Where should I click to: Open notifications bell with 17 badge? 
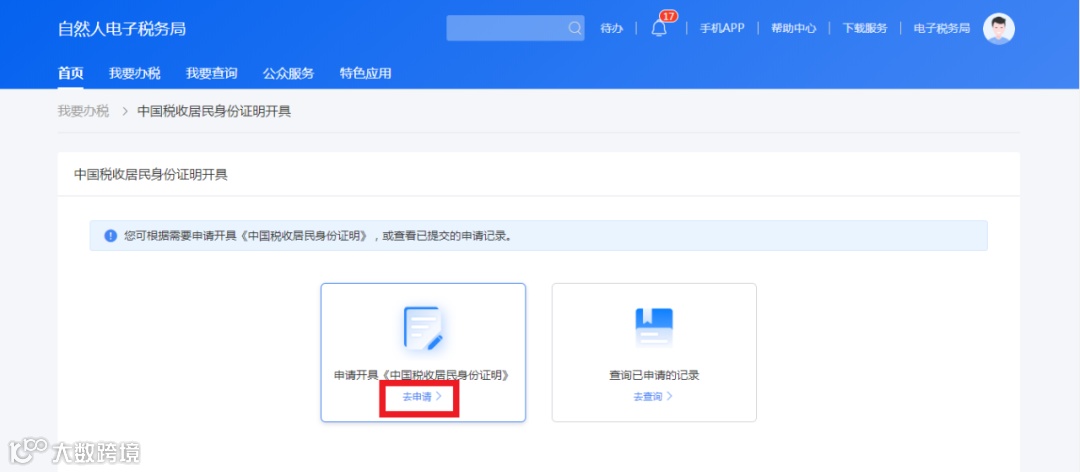point(659,28)
